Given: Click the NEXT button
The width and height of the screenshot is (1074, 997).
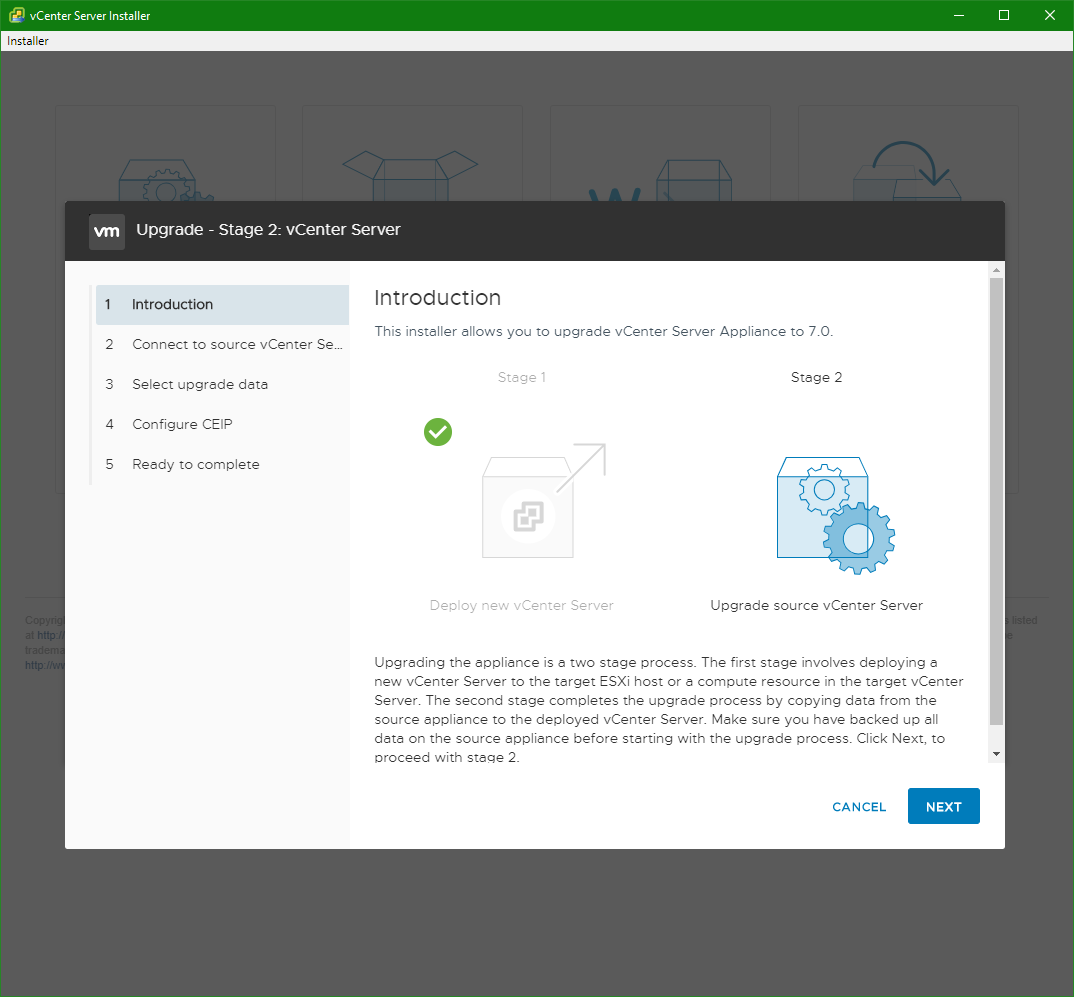Looking at the screenshot, I should (x=943, y=806).
